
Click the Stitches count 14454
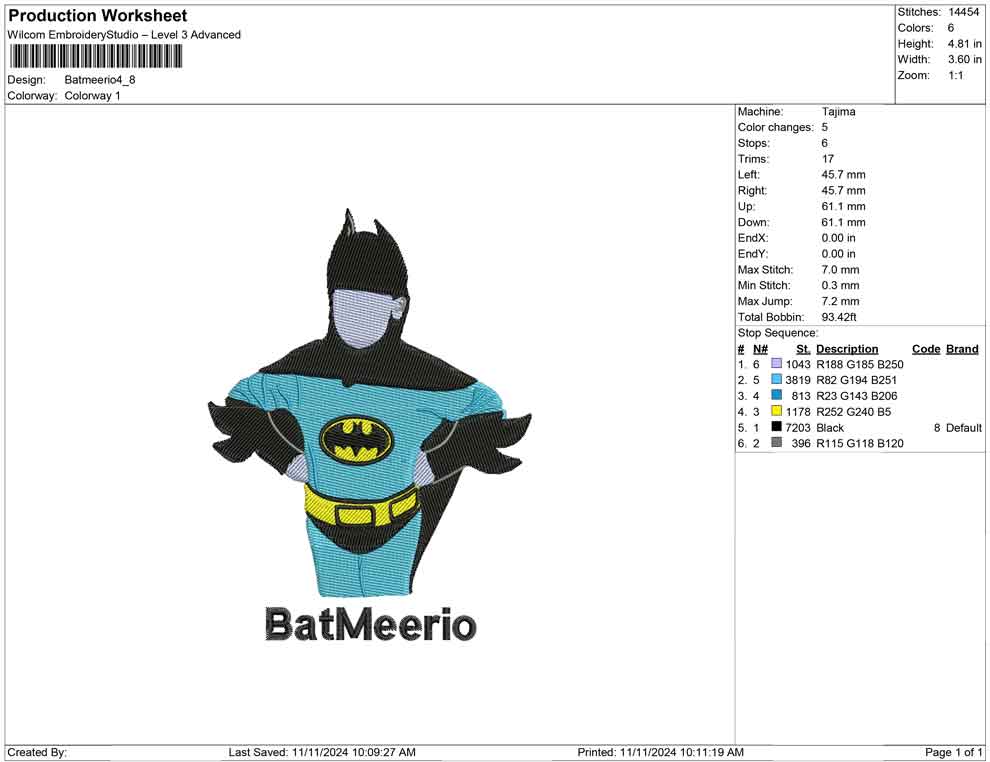(963, 12)
